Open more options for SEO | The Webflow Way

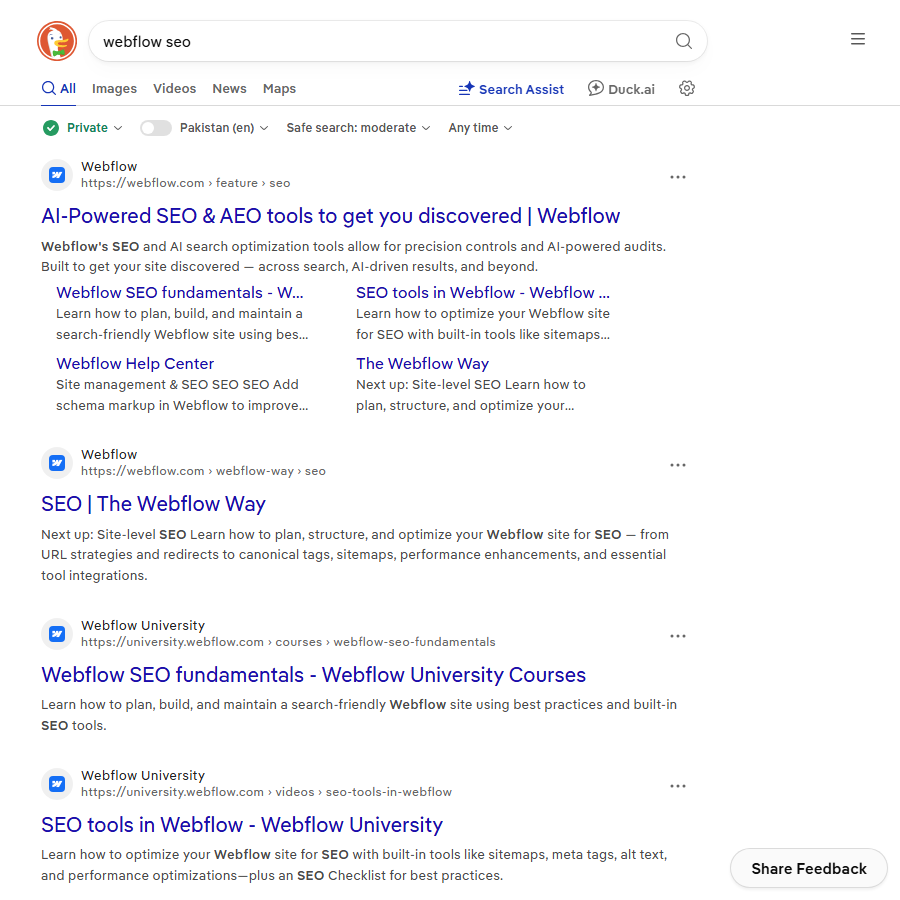pyautogui.click(x=678, y=465)
